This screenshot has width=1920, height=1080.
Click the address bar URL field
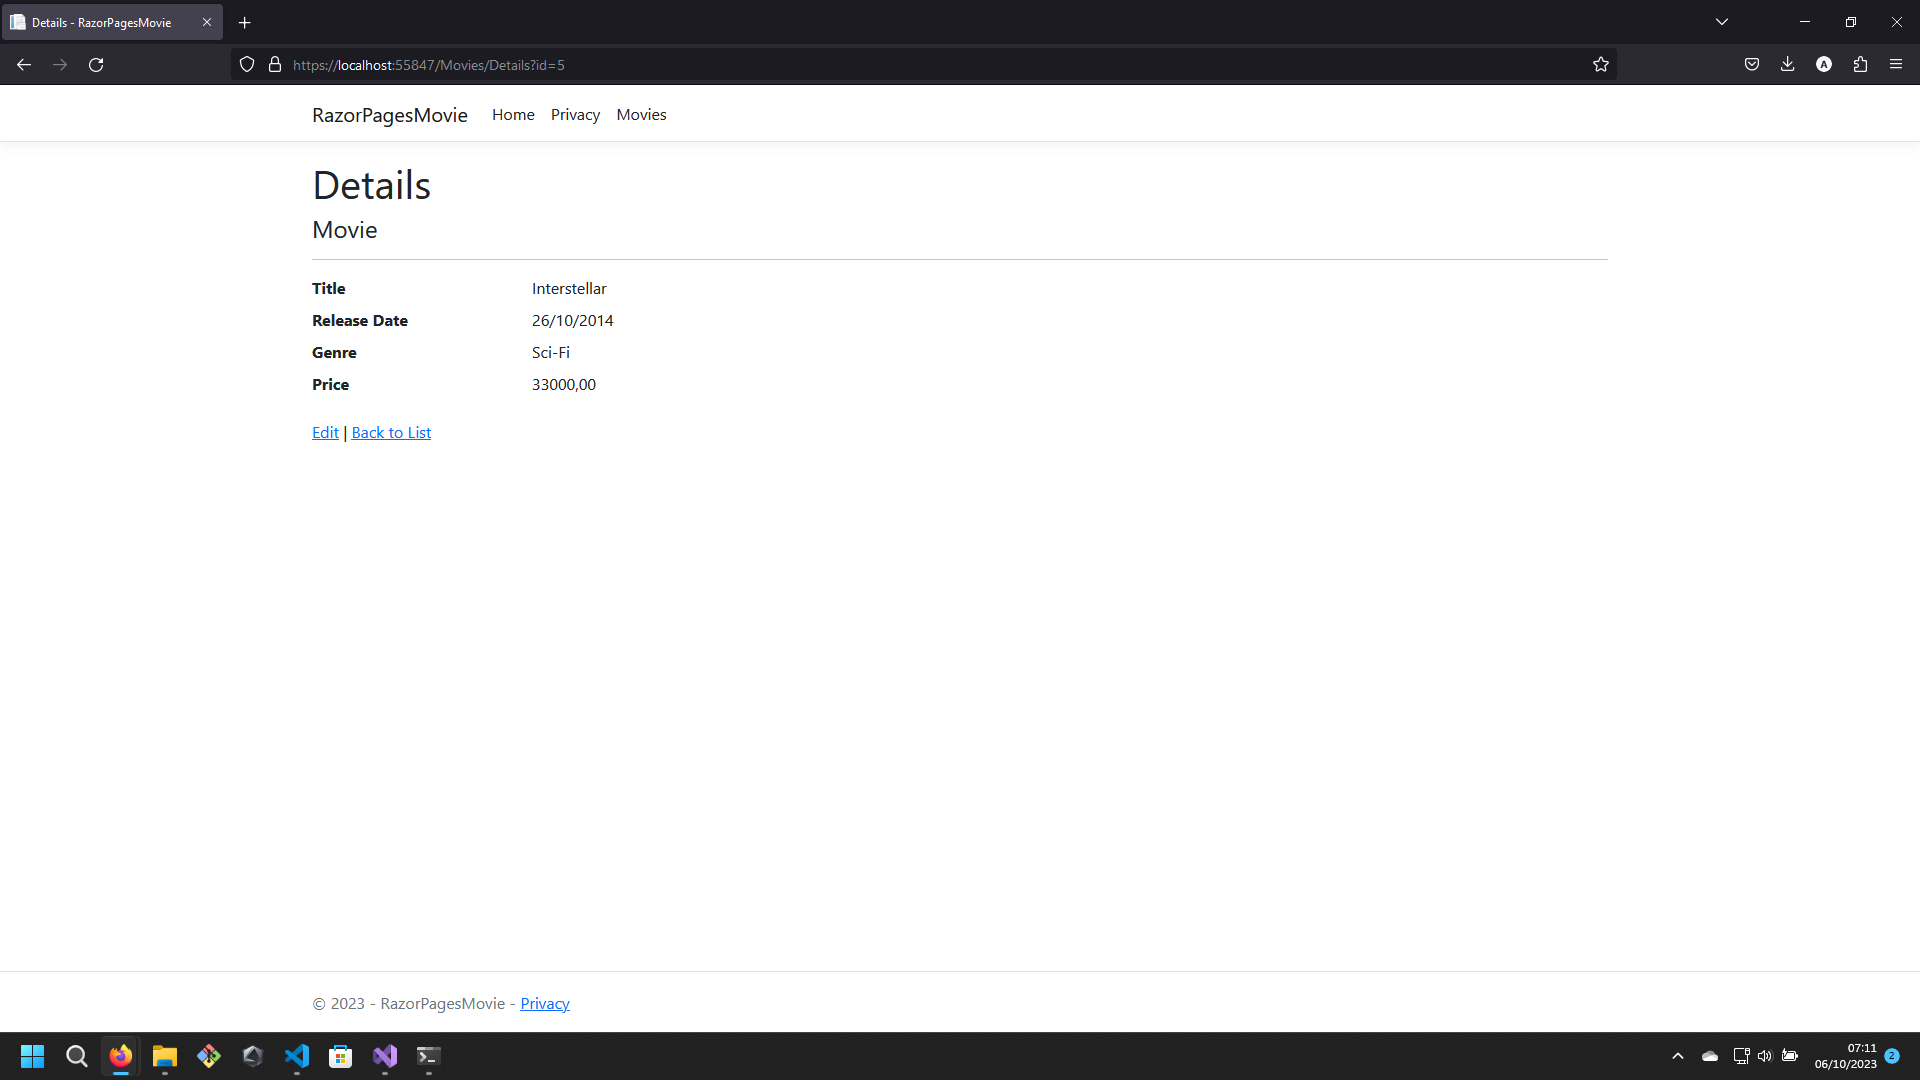(x=900, y=65)
